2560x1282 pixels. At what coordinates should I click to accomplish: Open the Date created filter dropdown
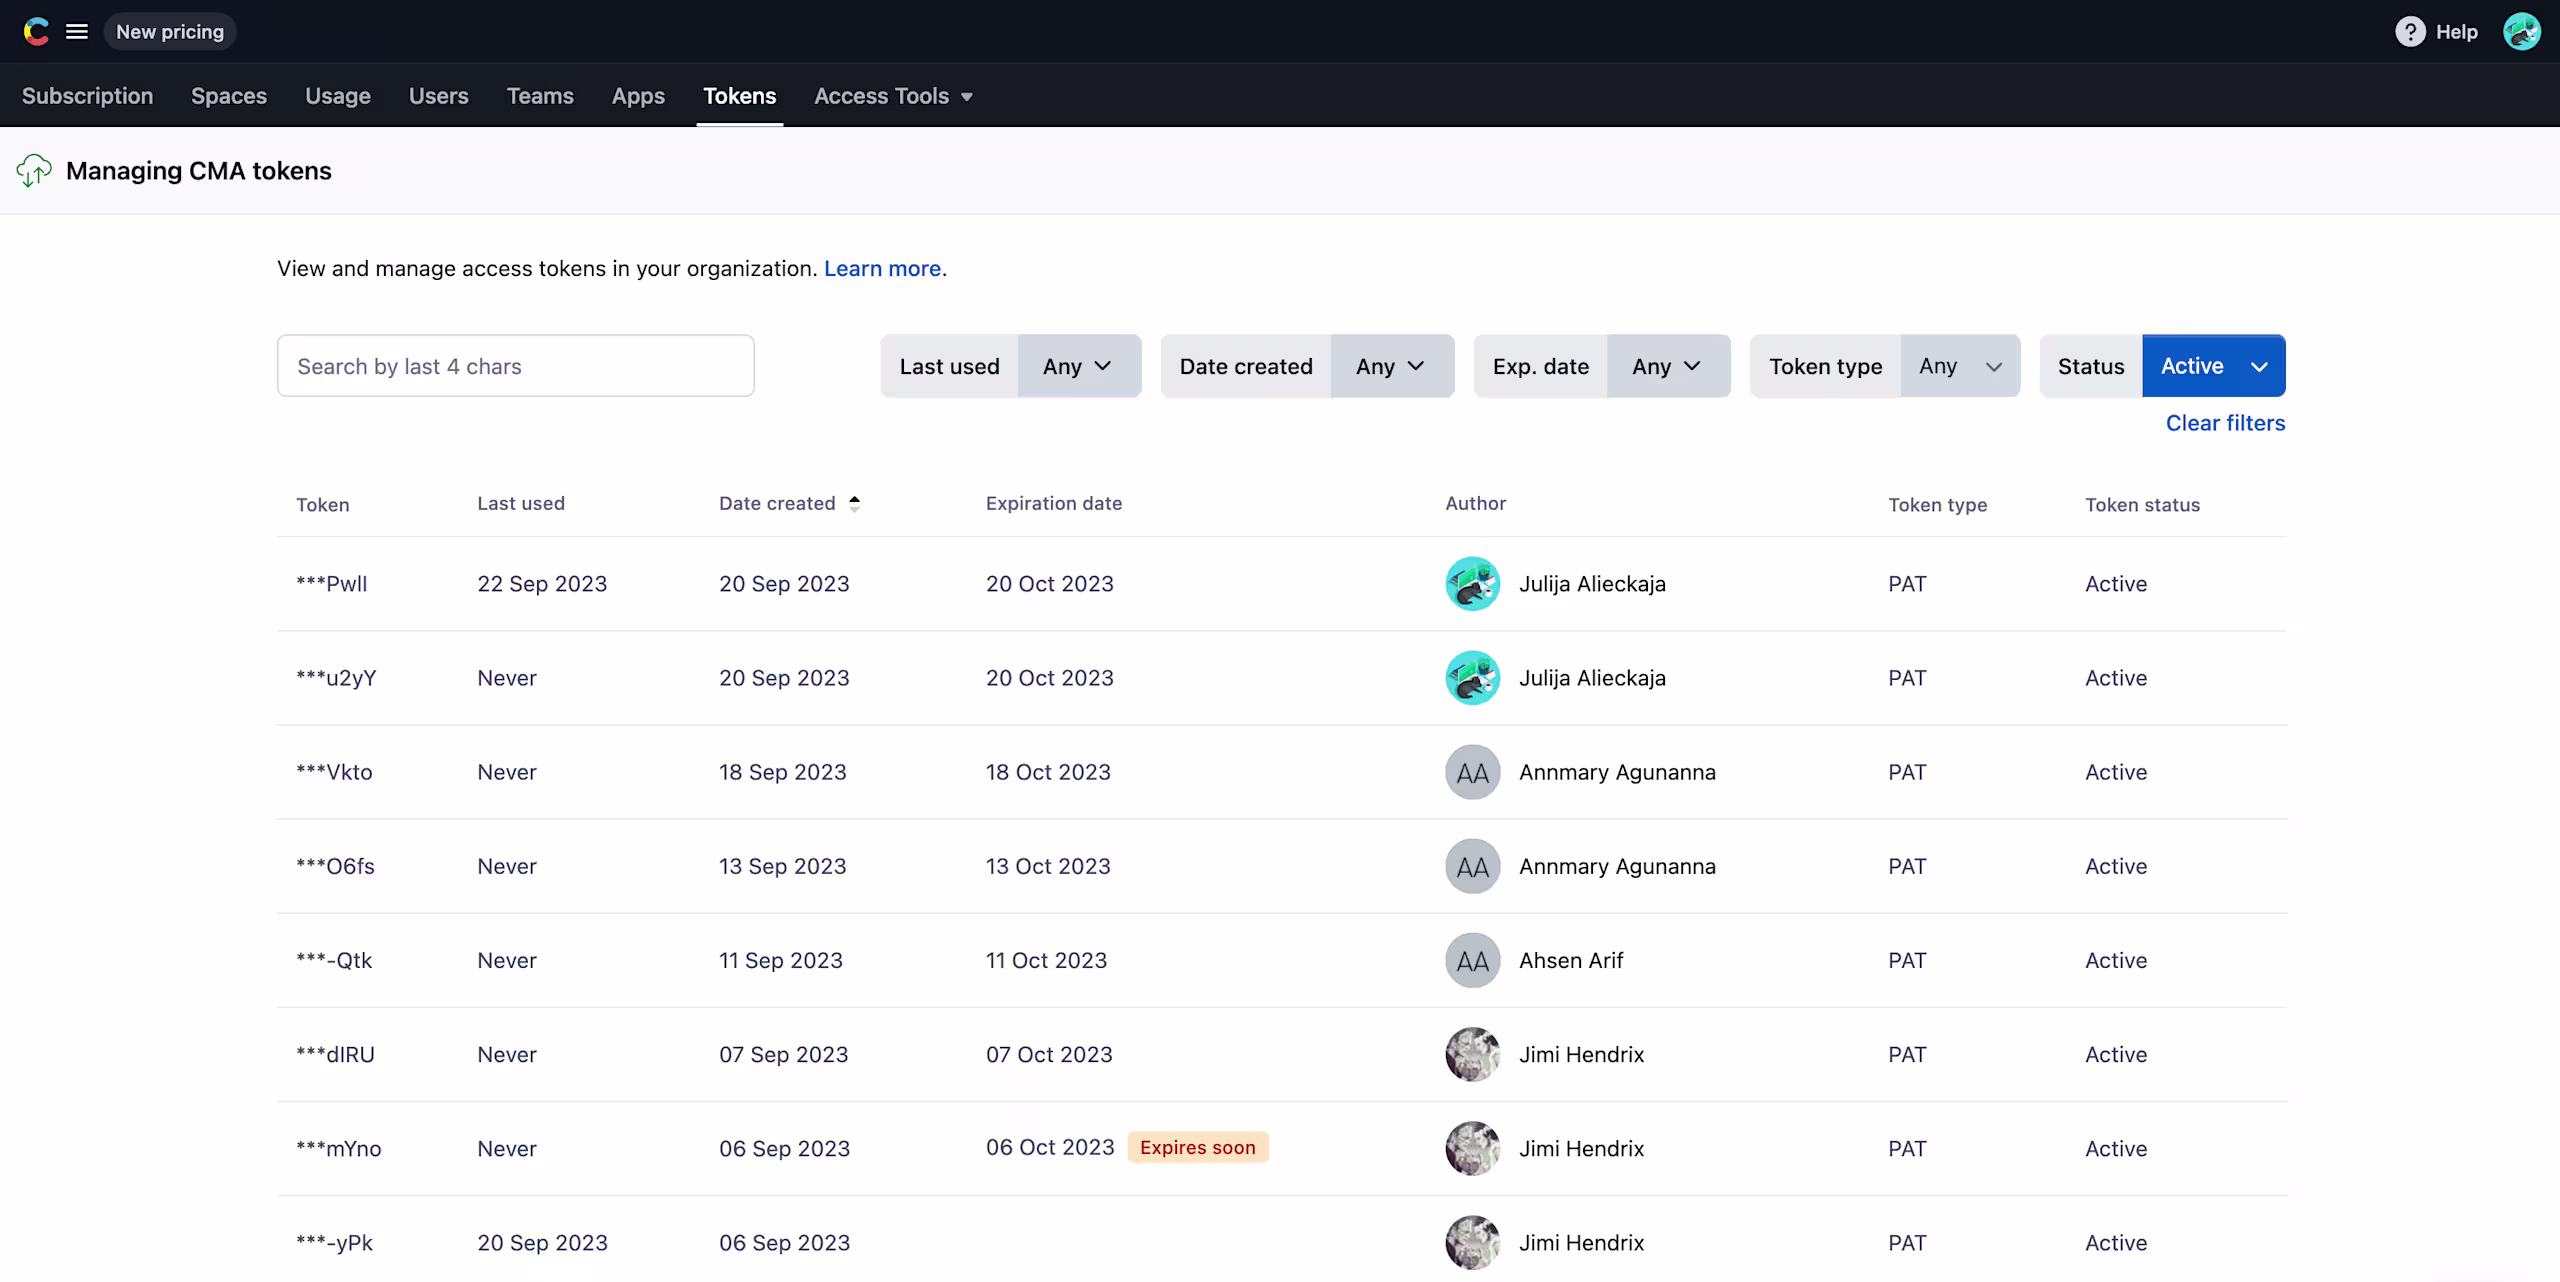[x=1392, y=366]
